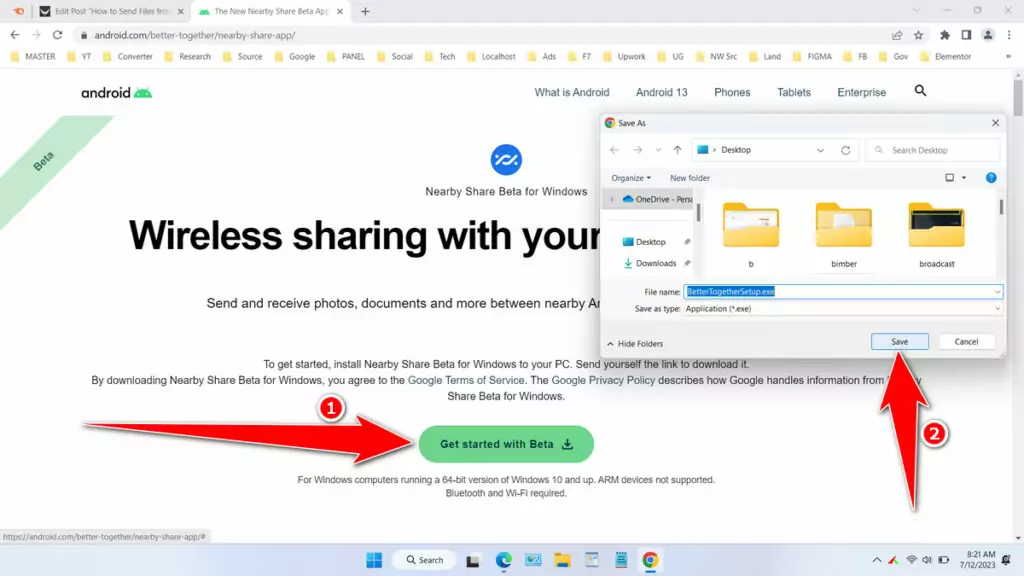The image size is (1024, 576).
Task: Click the Save button in Save As dialog
Action: point(899,342)
